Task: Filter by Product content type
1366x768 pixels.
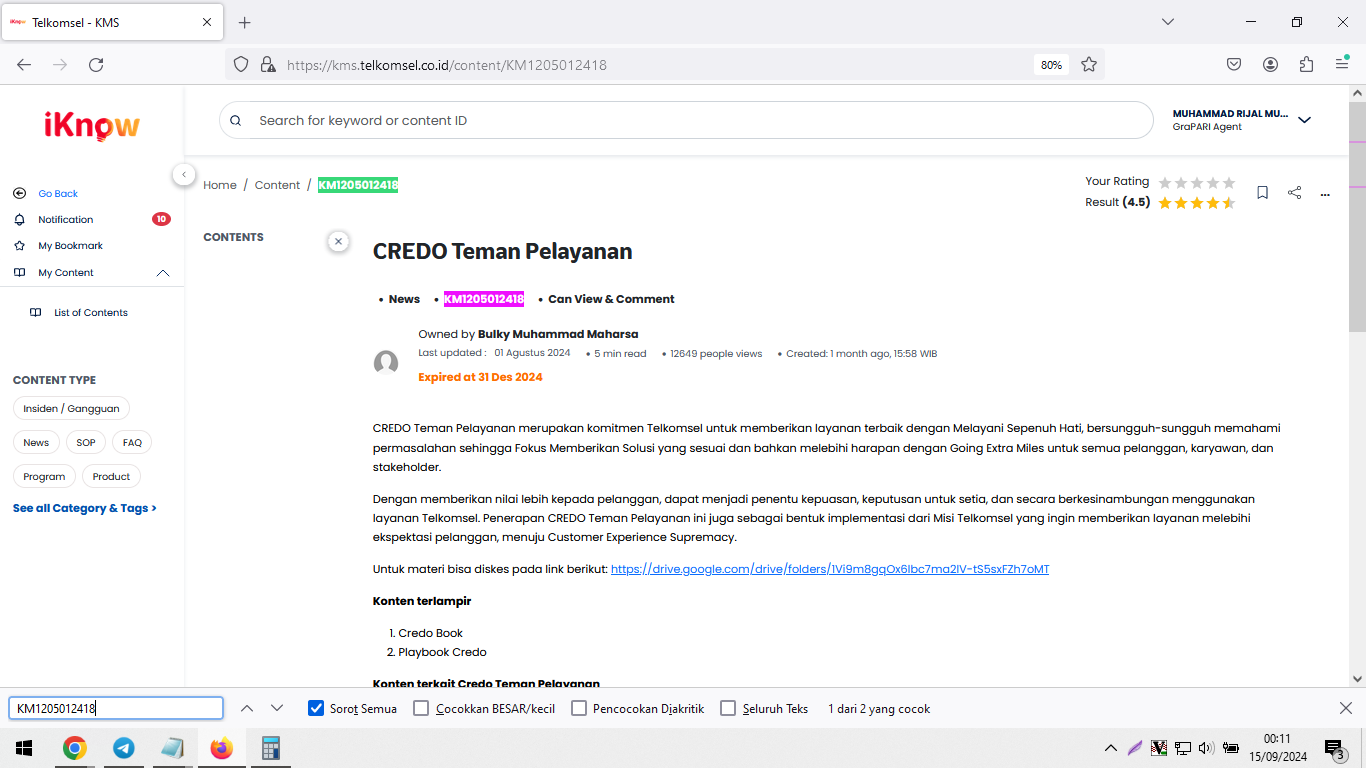Action: [111, 476]
